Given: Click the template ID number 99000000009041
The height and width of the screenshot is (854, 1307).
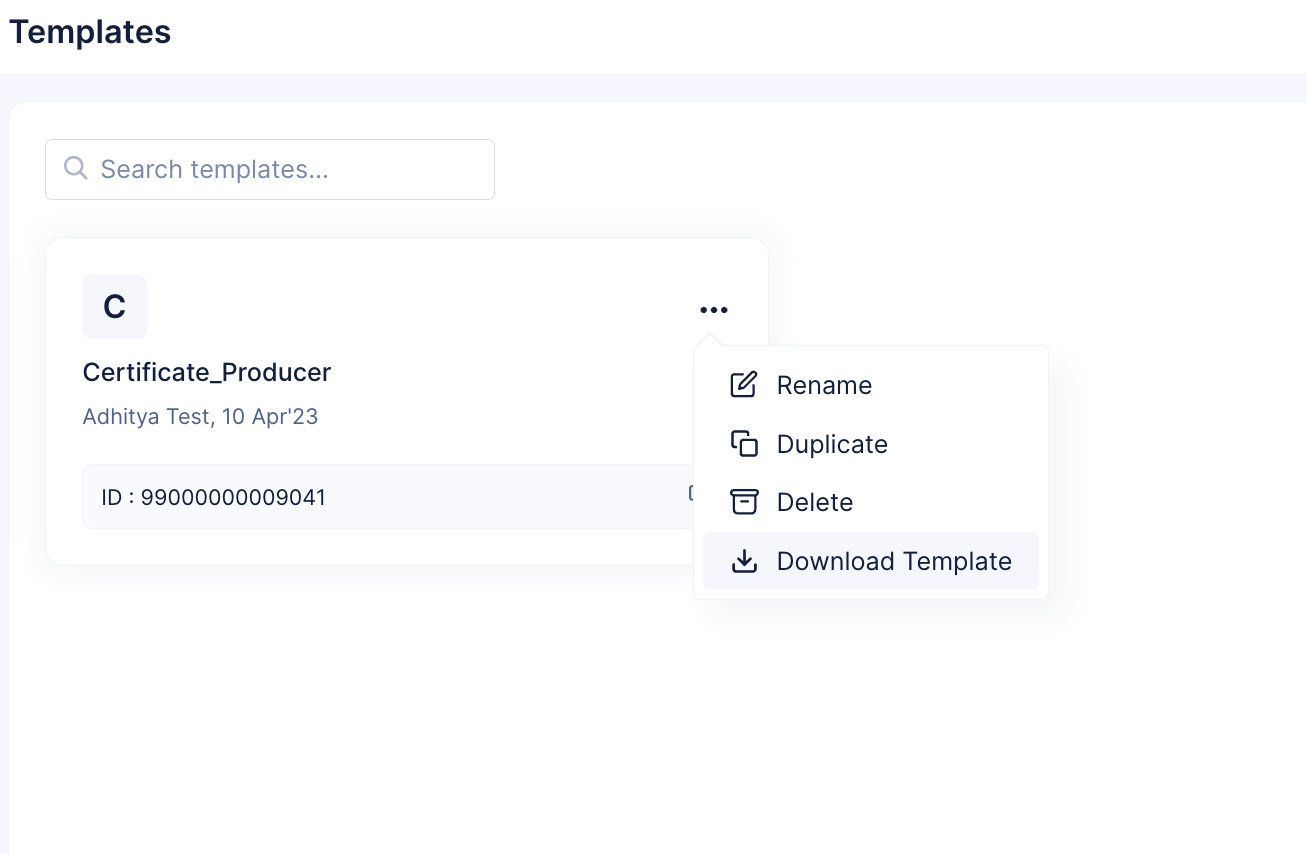Looking at the screenshot, I should click(233, 497).
